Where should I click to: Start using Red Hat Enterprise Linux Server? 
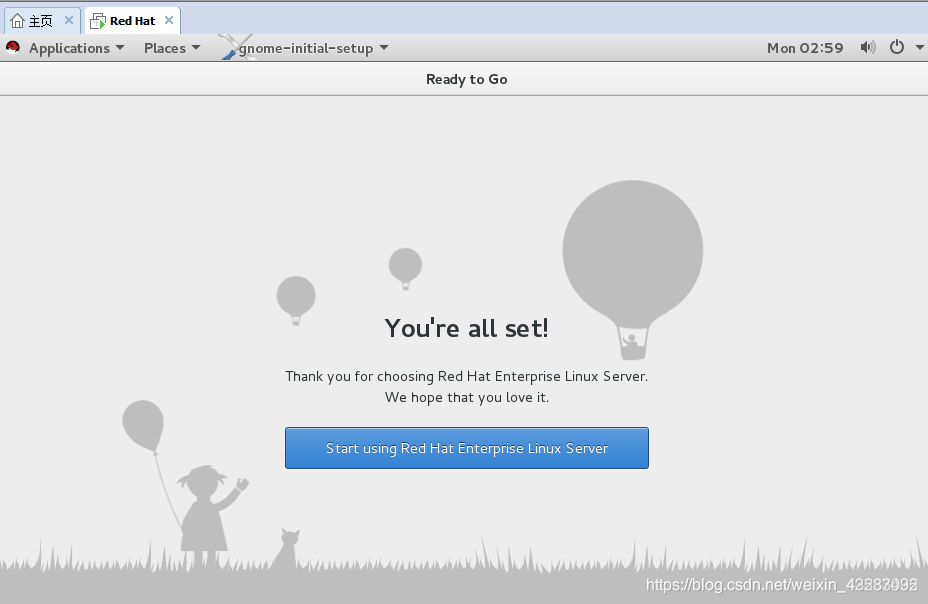point(467,448)
